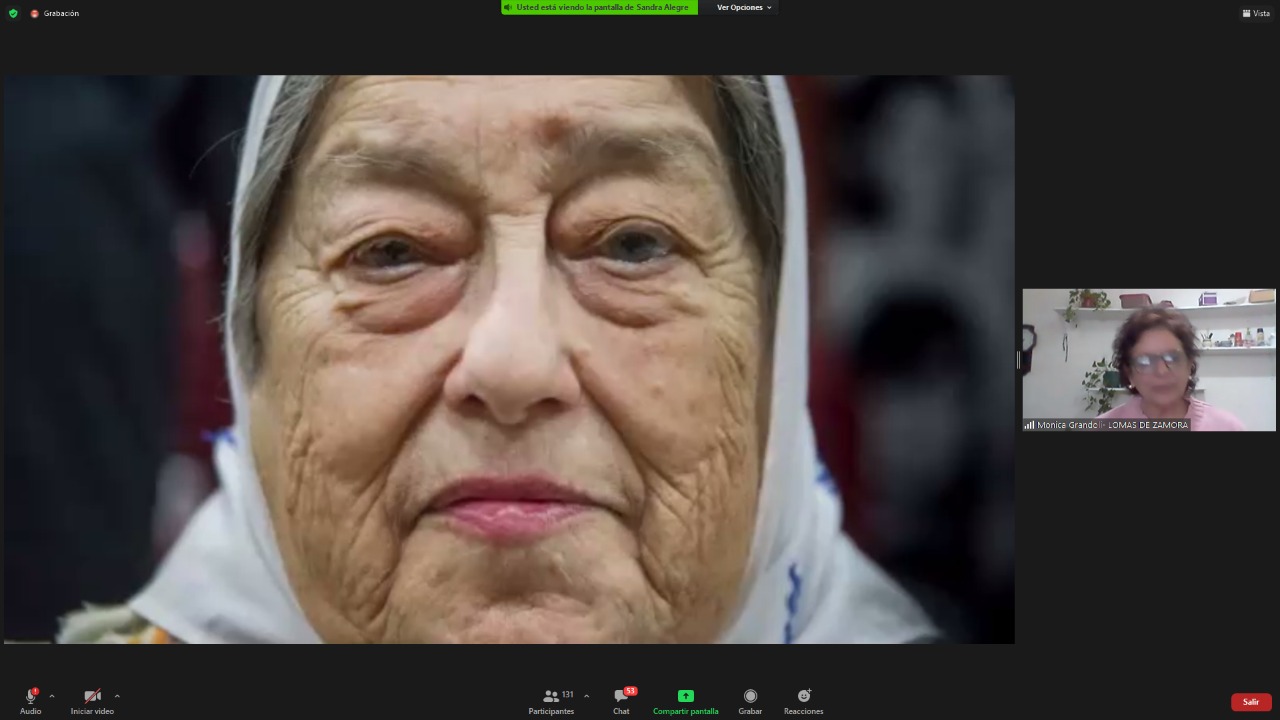Click the signal strength icon on participant tile

tap(1029, 425)
